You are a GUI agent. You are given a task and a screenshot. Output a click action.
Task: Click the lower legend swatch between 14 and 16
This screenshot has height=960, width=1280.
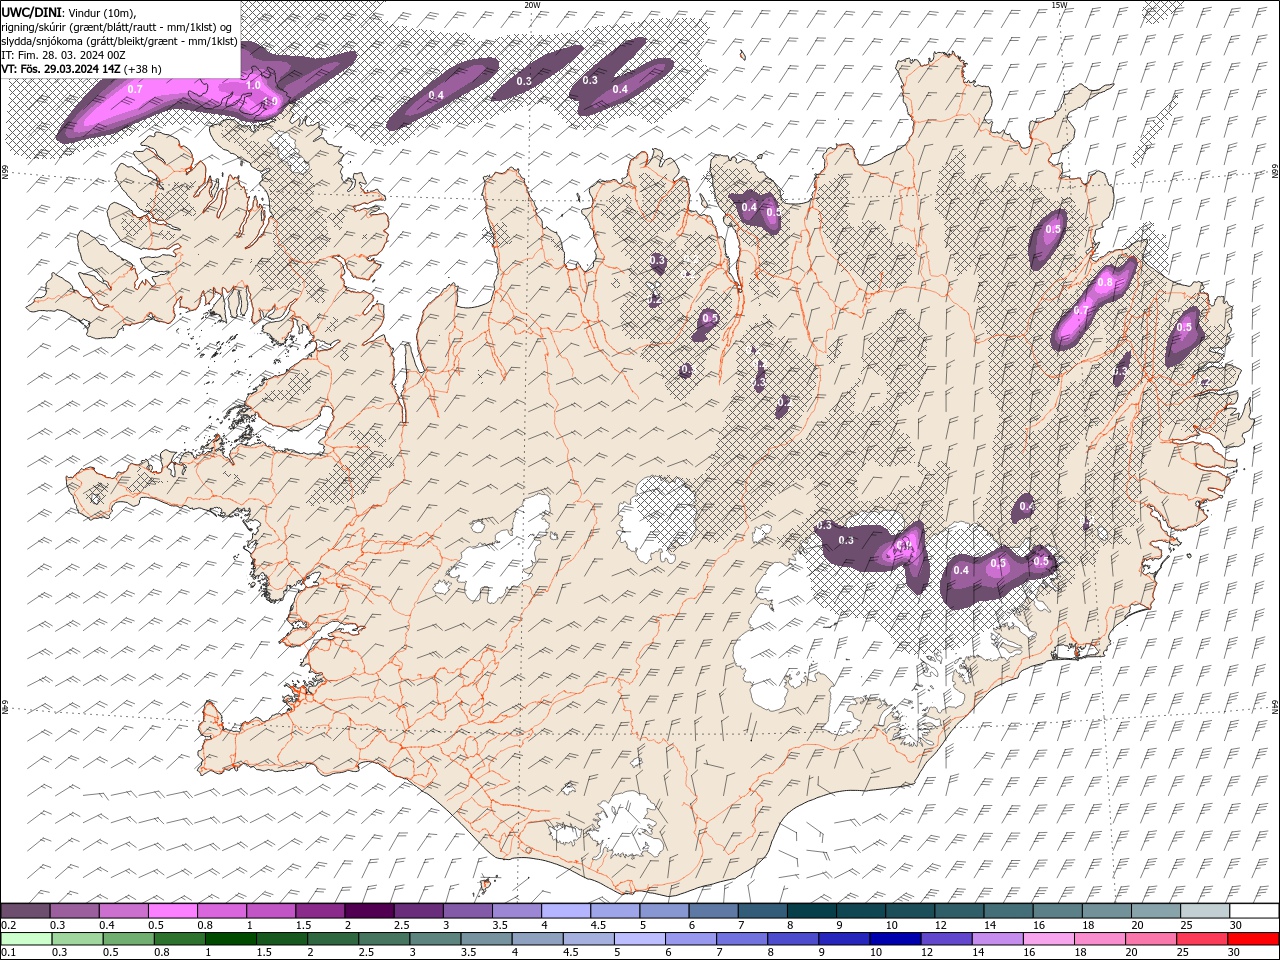click(x=997, y=938)
